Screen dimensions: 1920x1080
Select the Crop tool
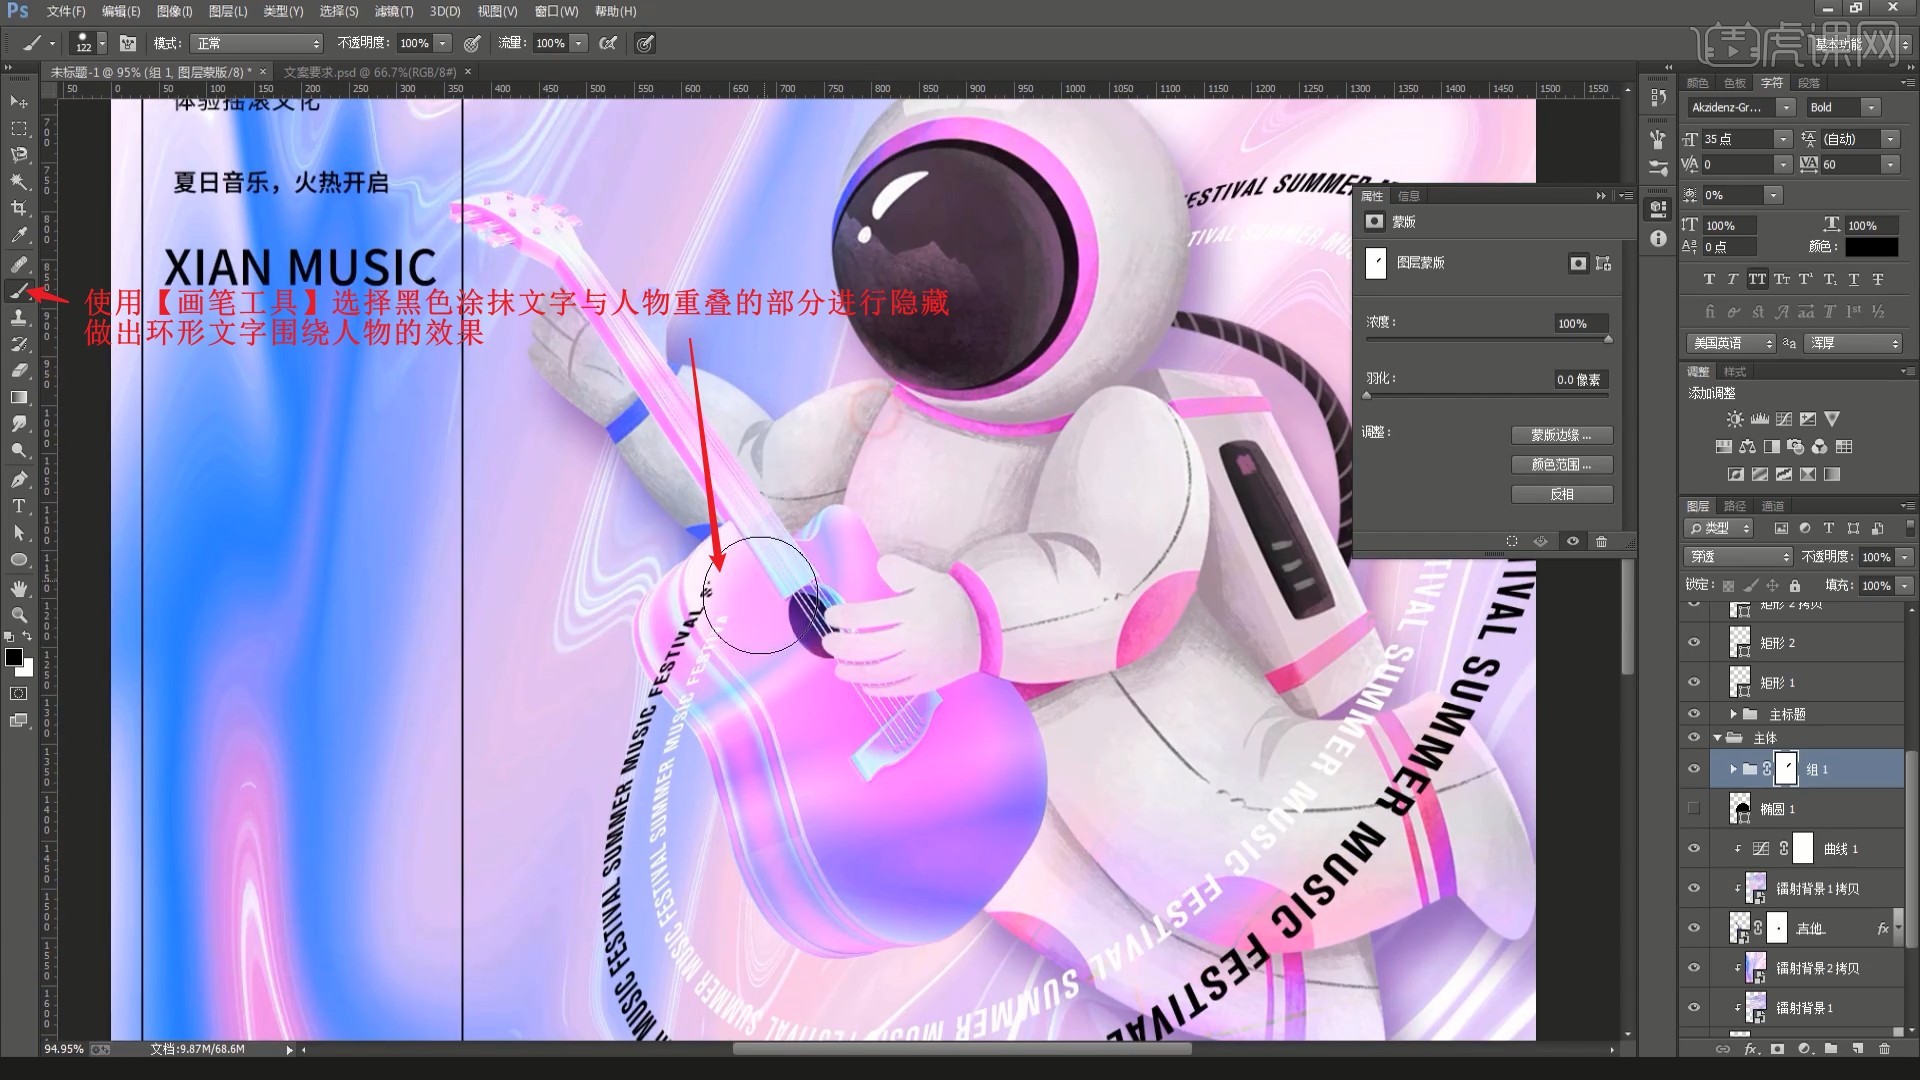point(19,208)
